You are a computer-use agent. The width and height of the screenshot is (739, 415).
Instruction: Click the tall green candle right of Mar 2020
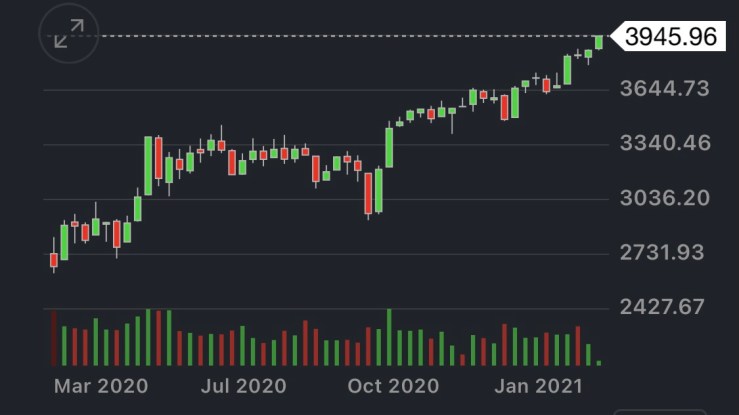coord(148,165)
